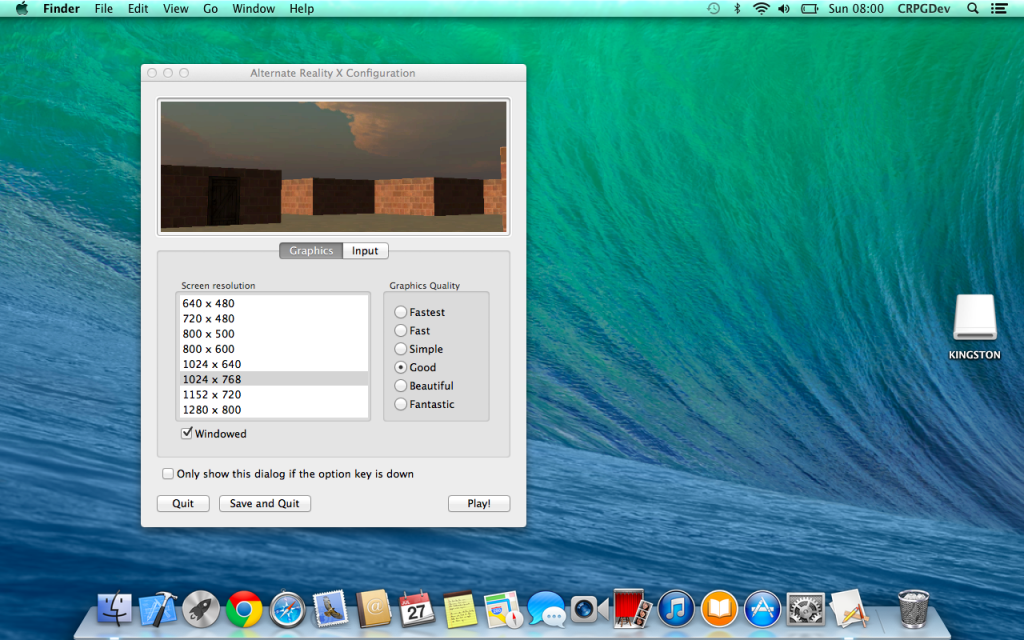The height and width of the screenshot is (640, 1024).
Task: Open Safari compass icon in dock
Action: [287, 609]
